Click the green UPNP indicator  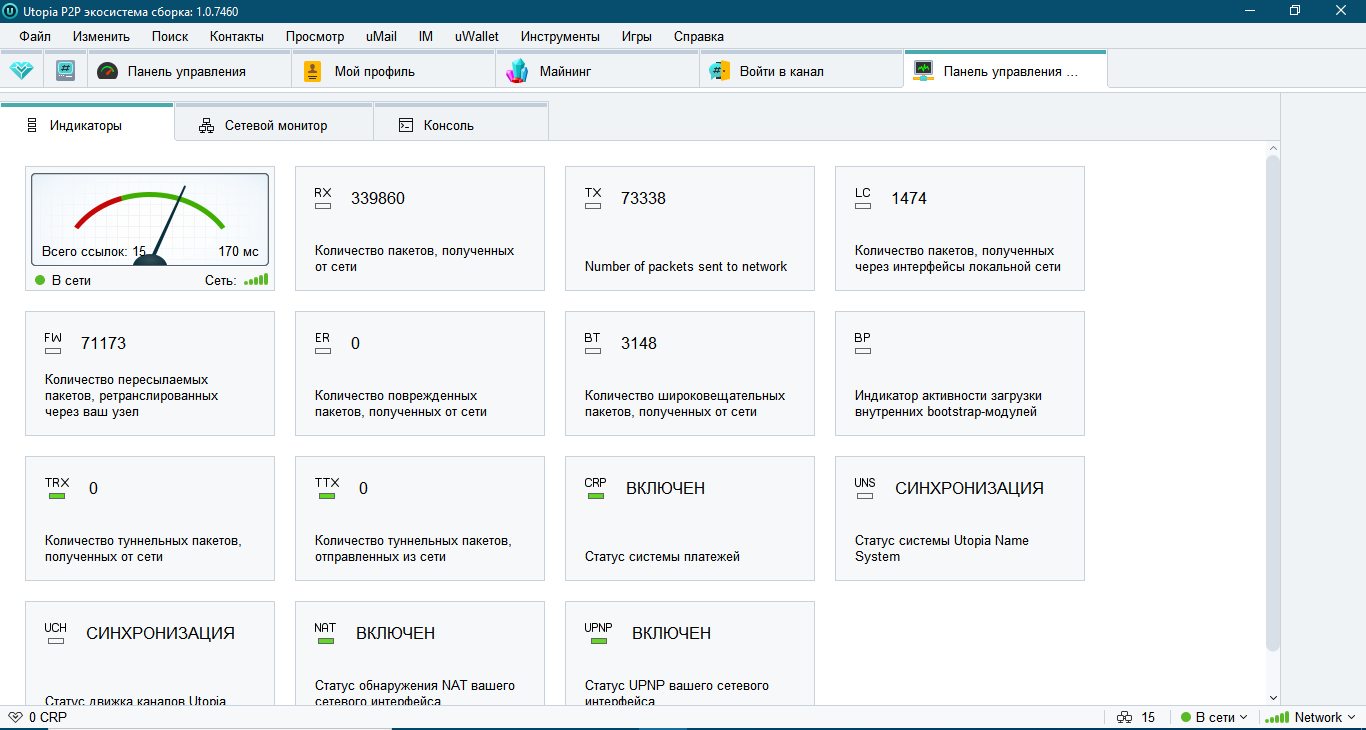(x=598, y=641)
